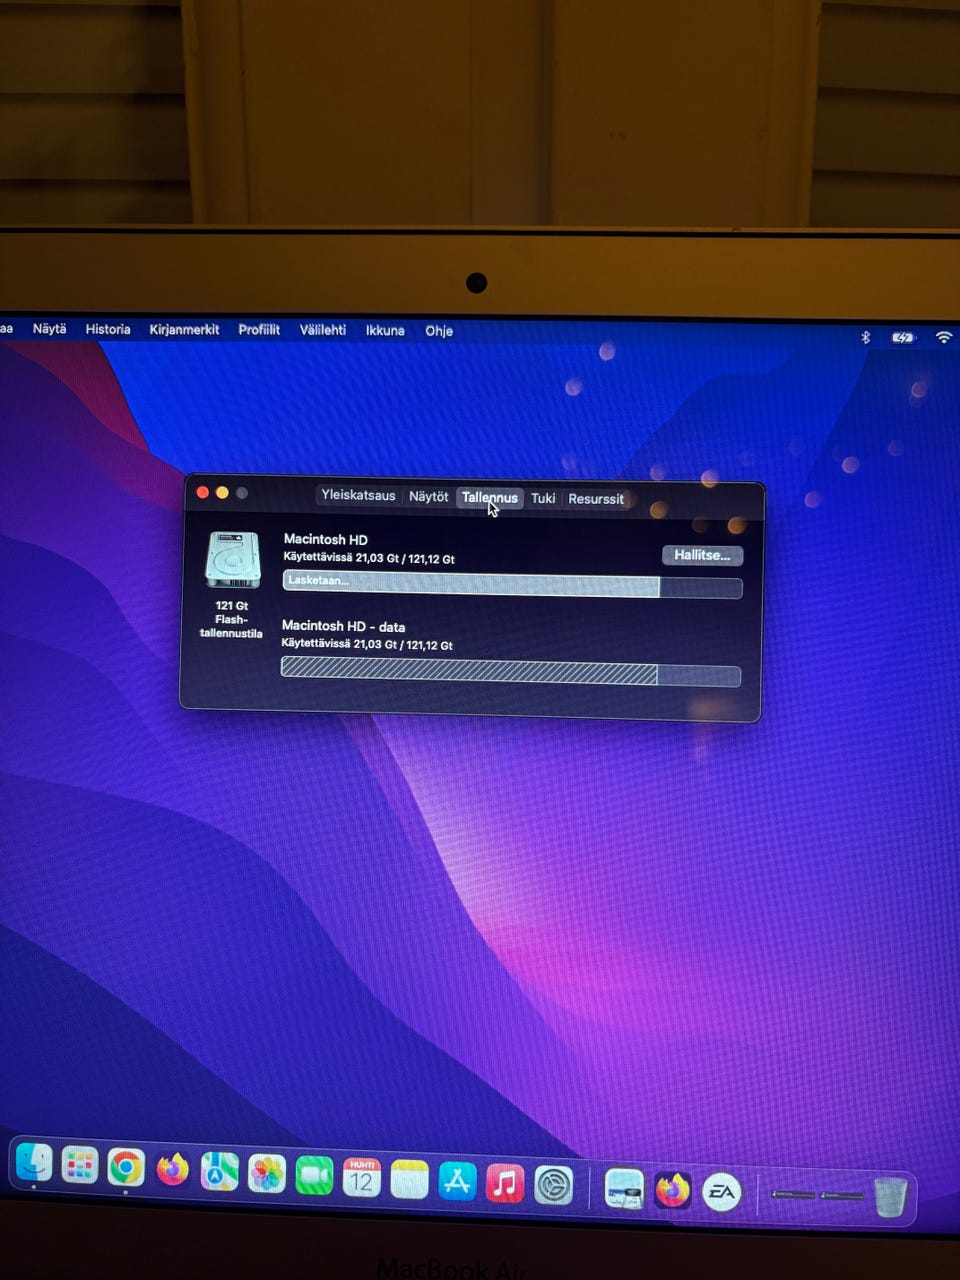Open FaceTime from the Dock
This screenshot has width=960, height=1280.
(314, 1176)
